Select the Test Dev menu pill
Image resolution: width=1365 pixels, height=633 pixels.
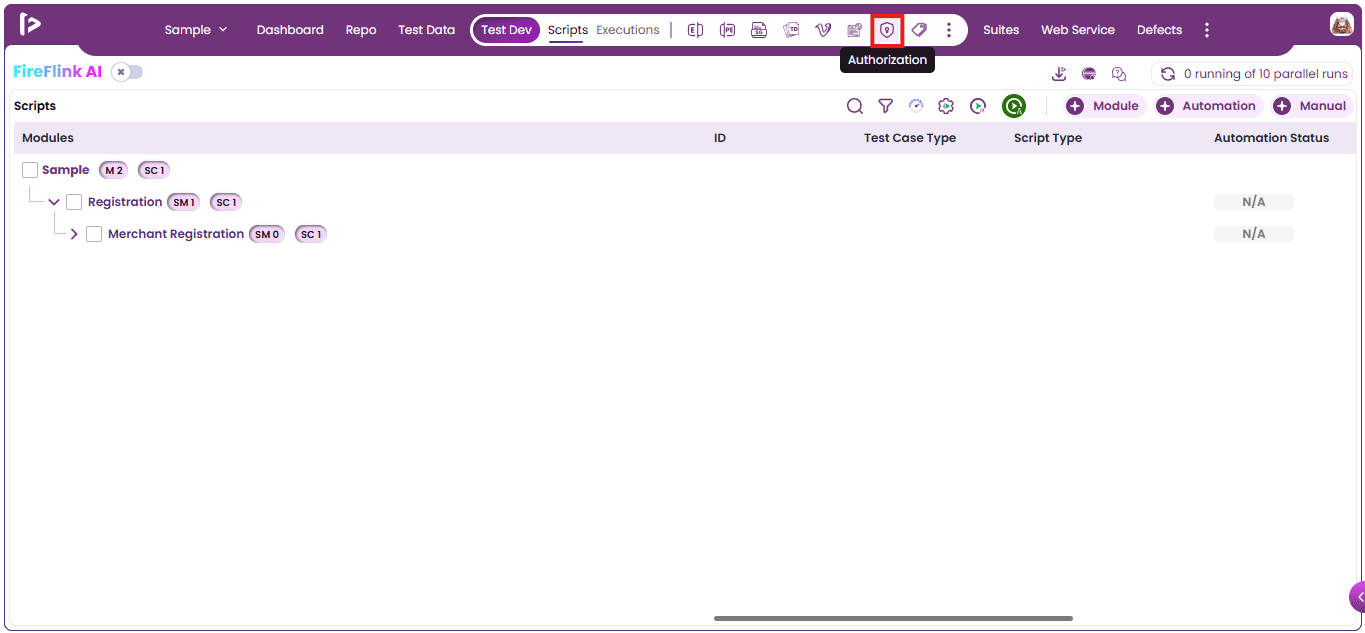507,30
